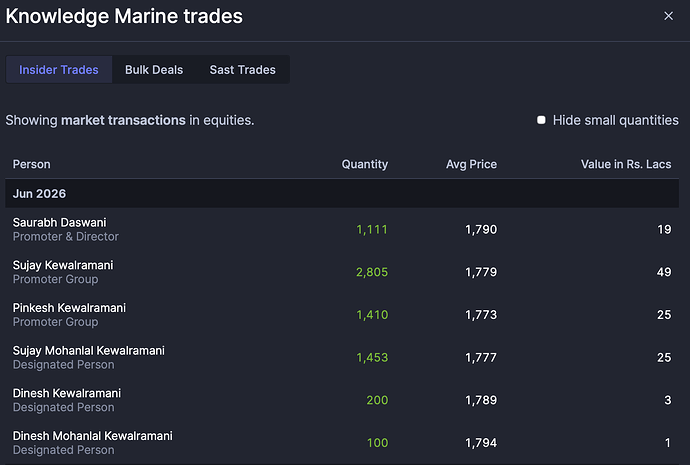Click the Promoter & Director label

(66, 237)
